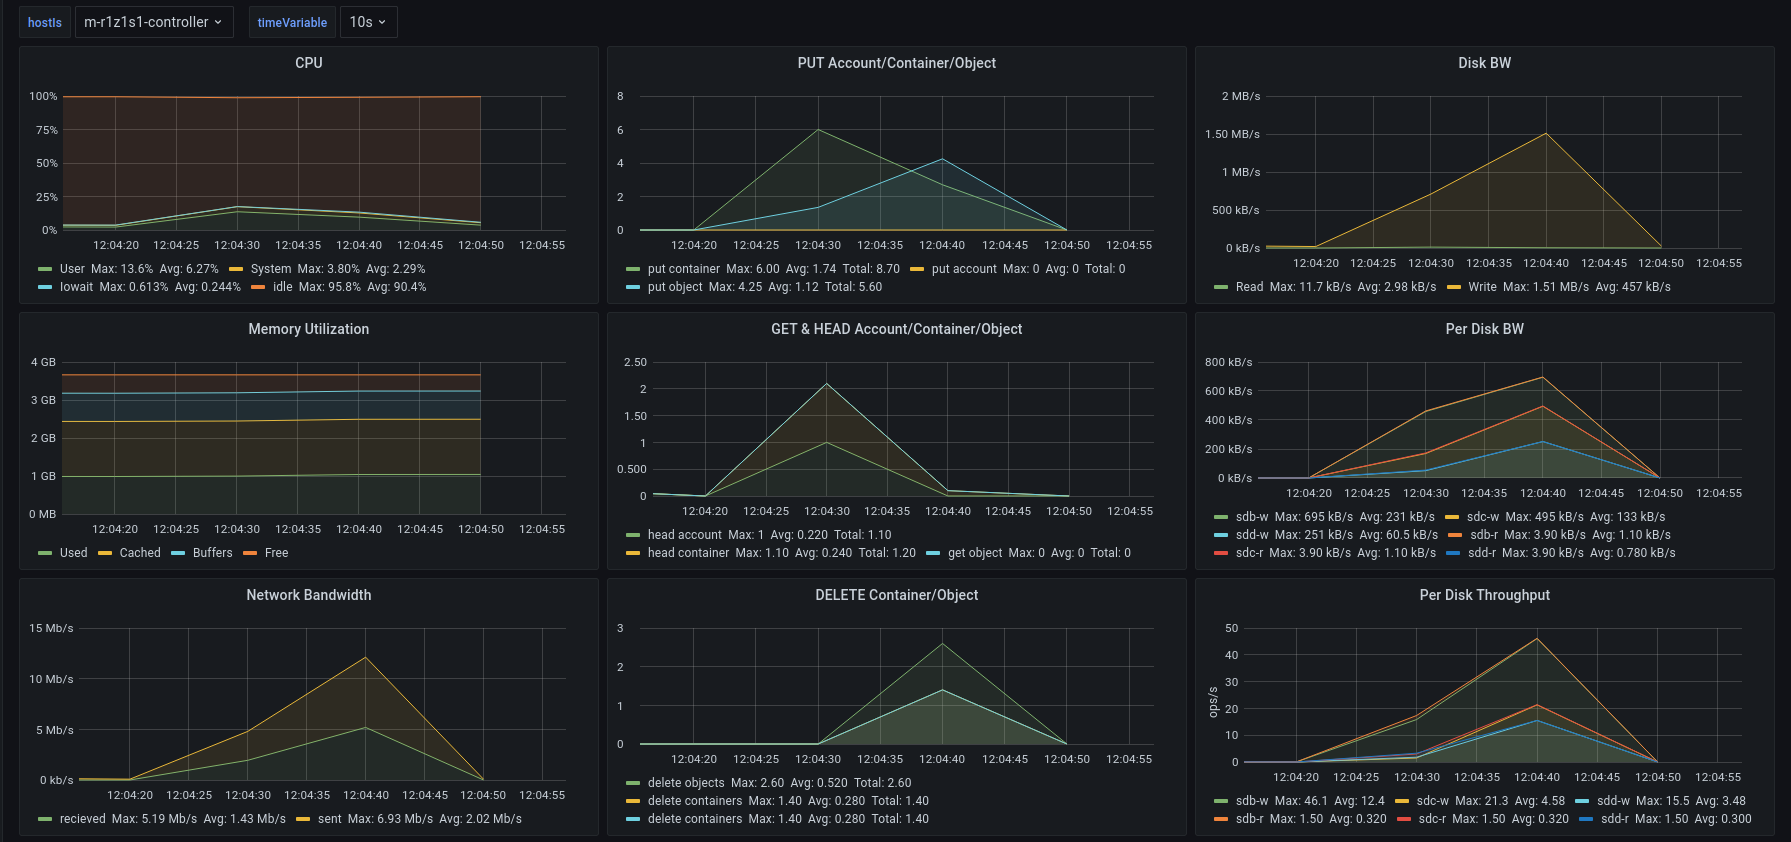Toggle sdc-w series in Per Disk BW legend
The width and height of the screenshot is (1791, 842).
coord(1483,517)
